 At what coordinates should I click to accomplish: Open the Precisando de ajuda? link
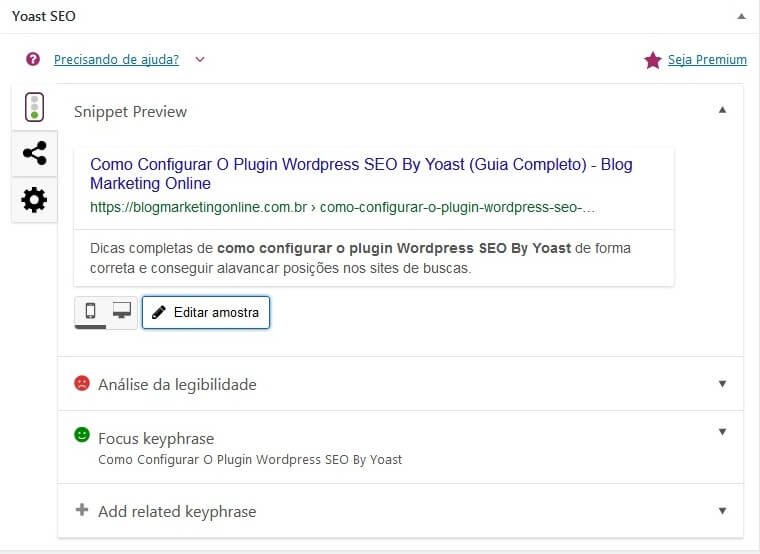[x=116, y=60]
